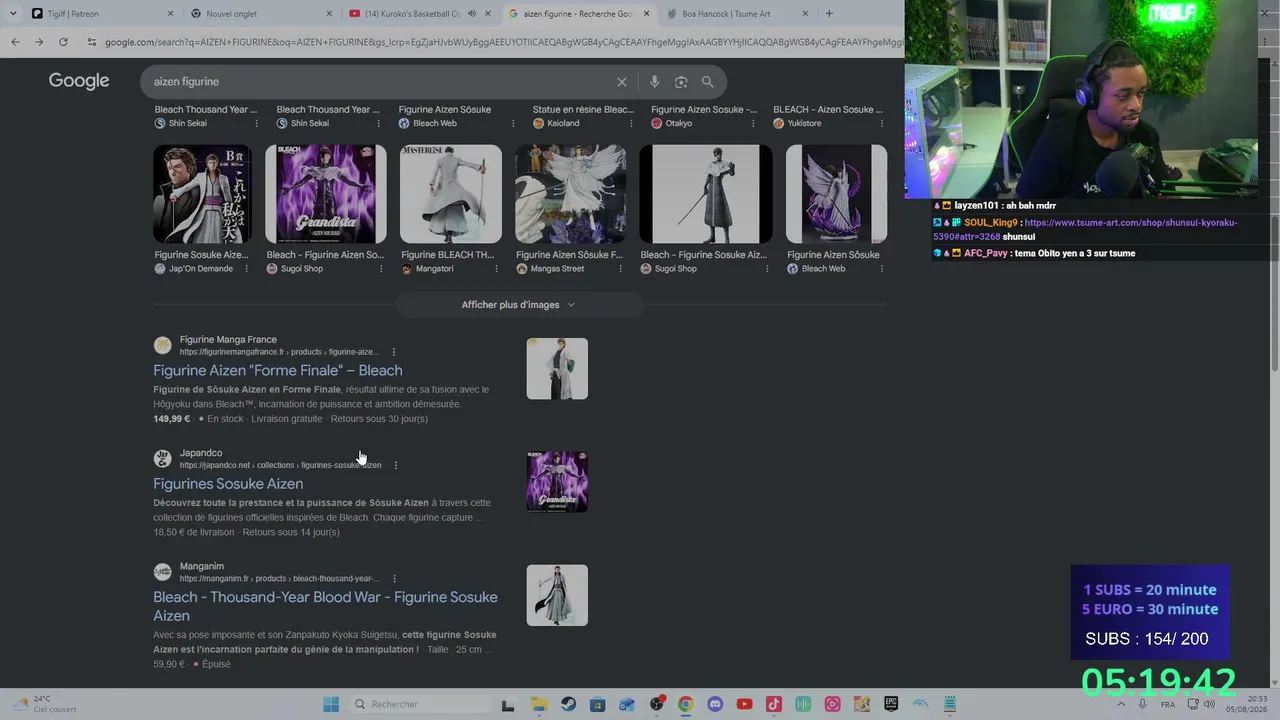Click the magnifier search icon in Google bar
This screenshot has height=720, width=1280.
(707, 82)
